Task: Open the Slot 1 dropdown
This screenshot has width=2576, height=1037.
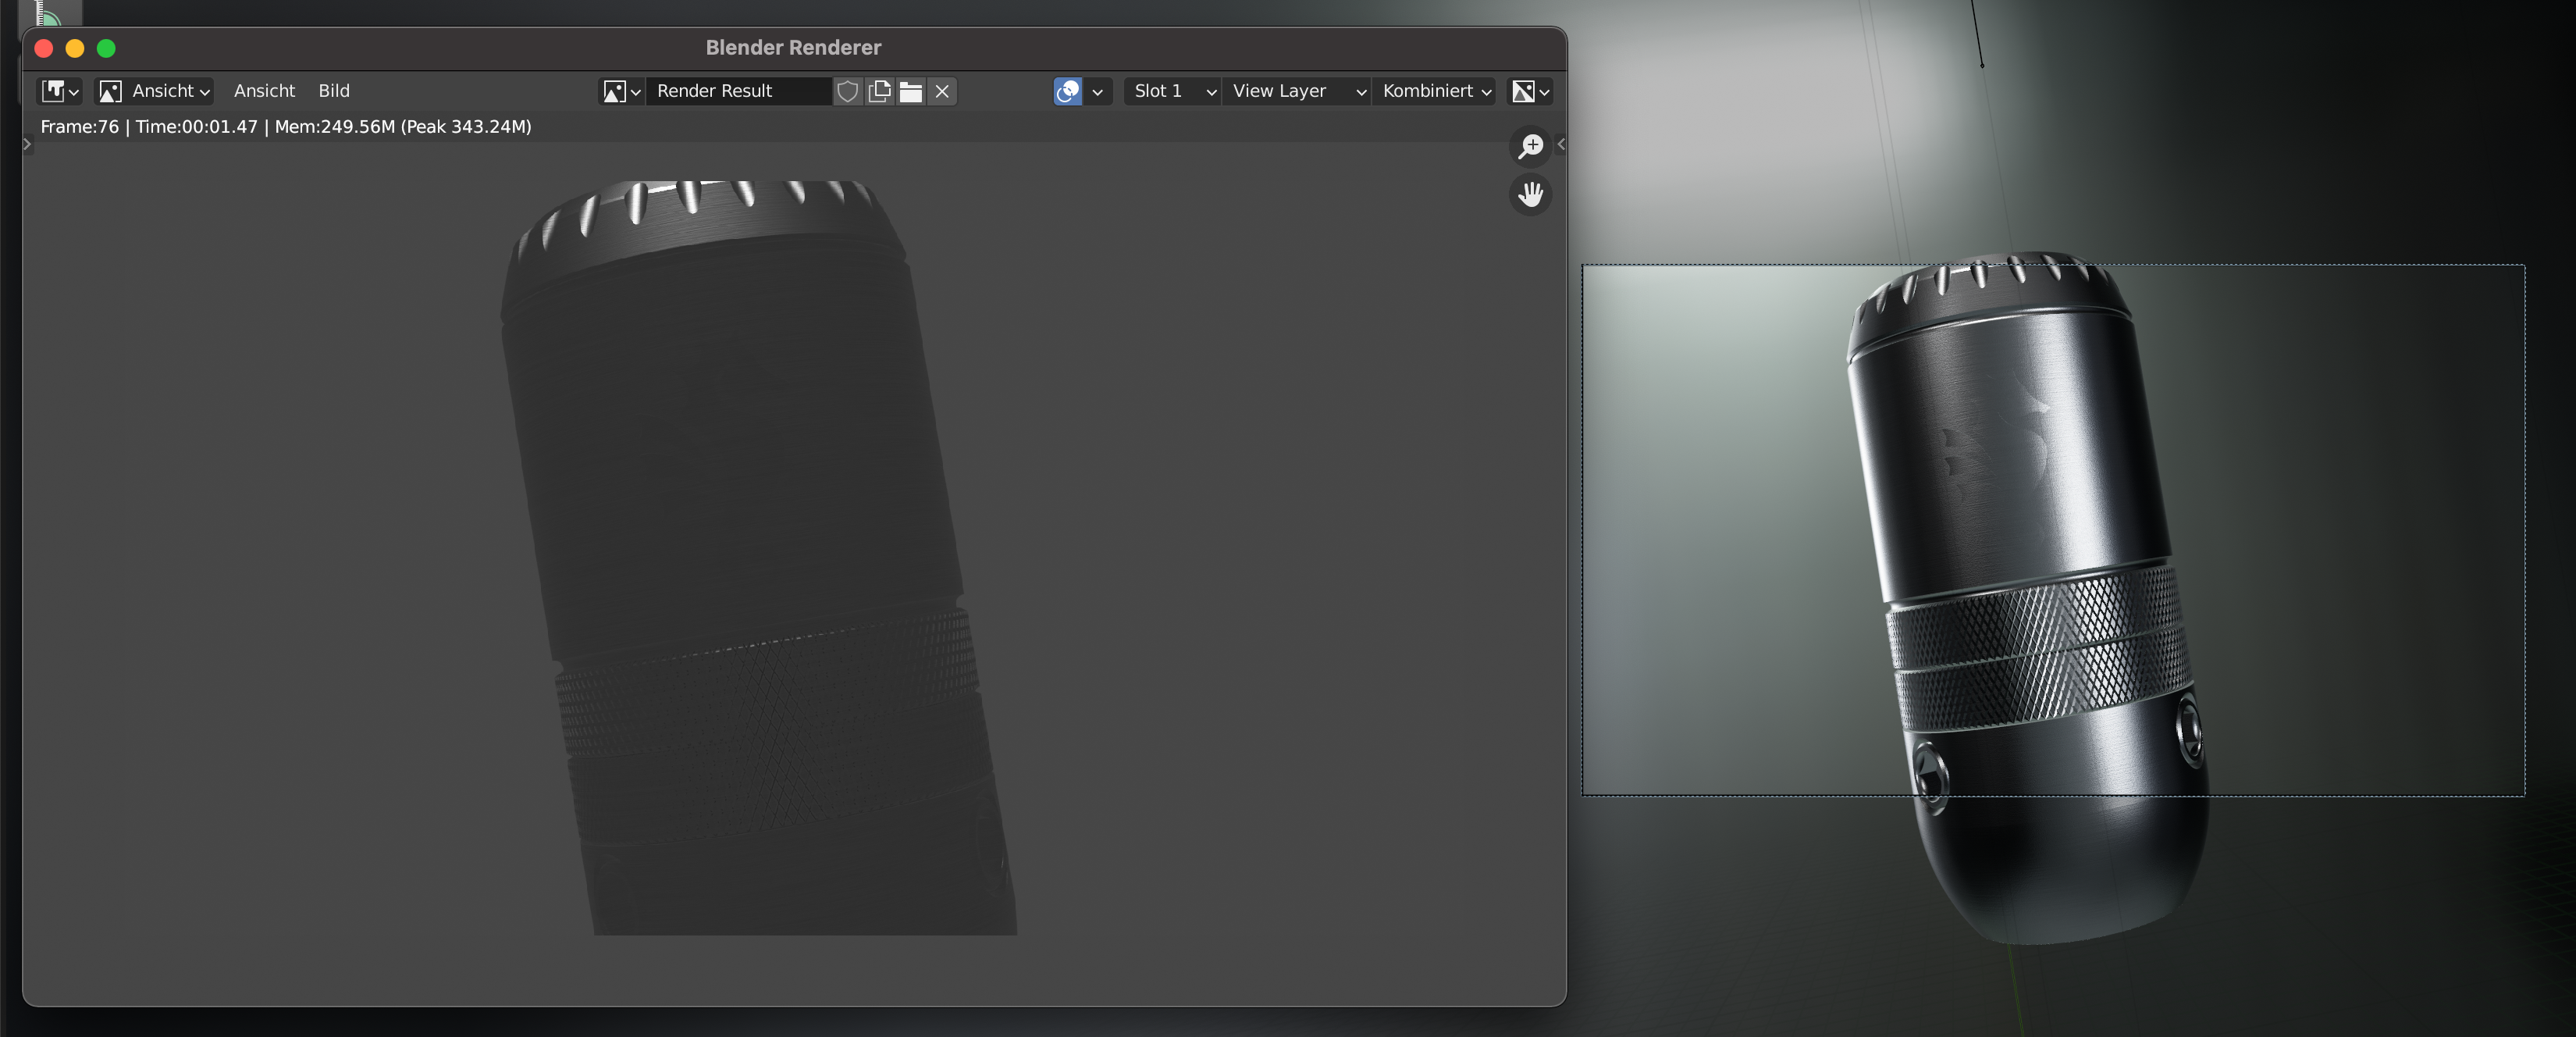Action: (1172, 91)
